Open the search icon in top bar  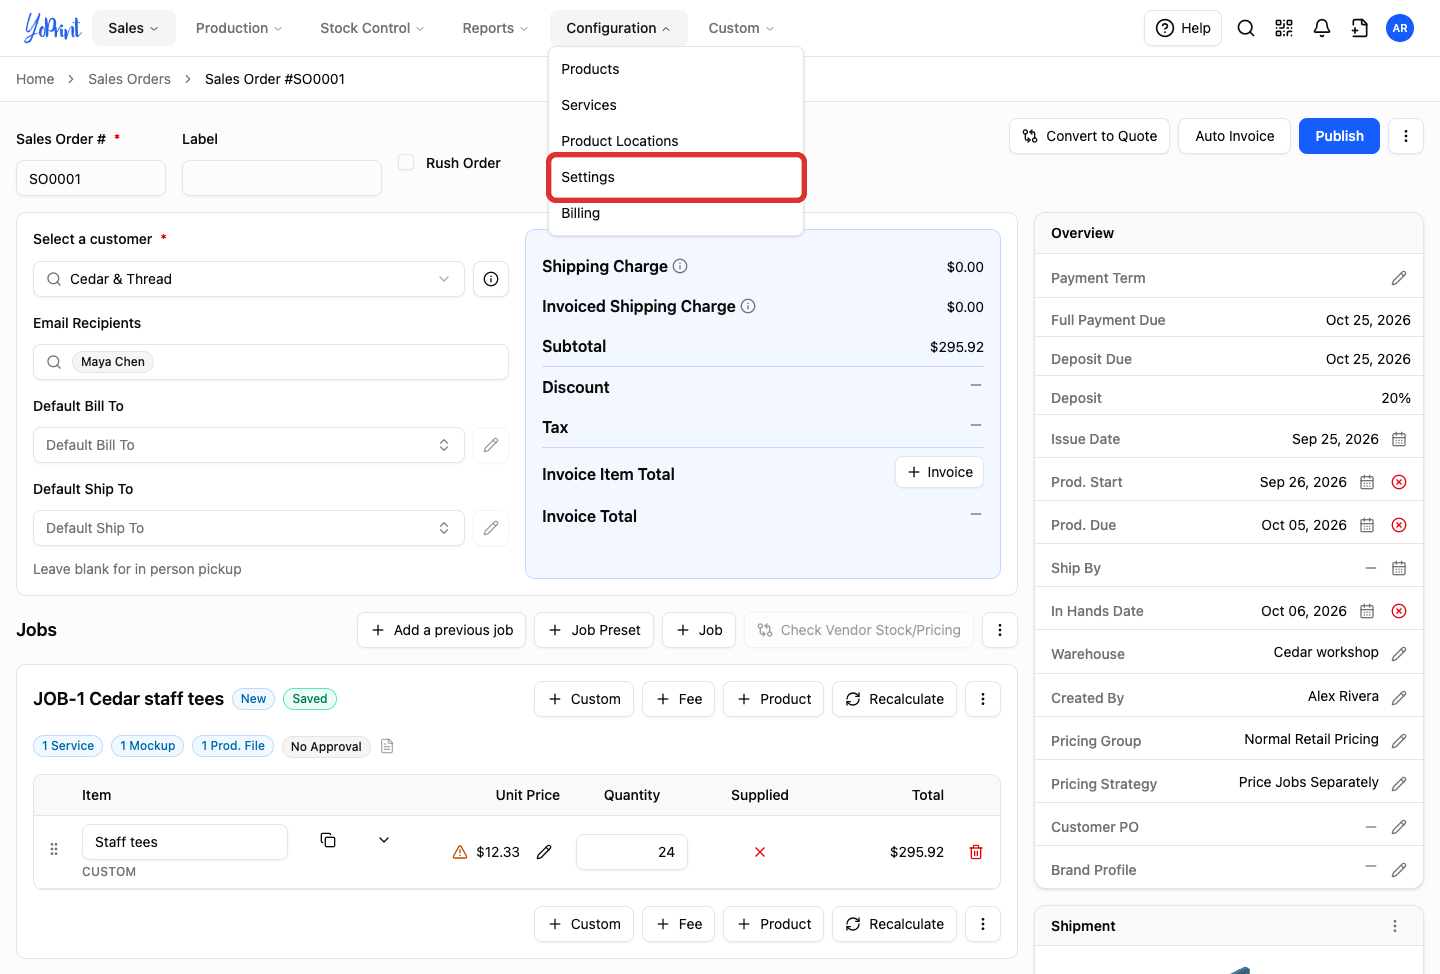(x=1246, y=28)
